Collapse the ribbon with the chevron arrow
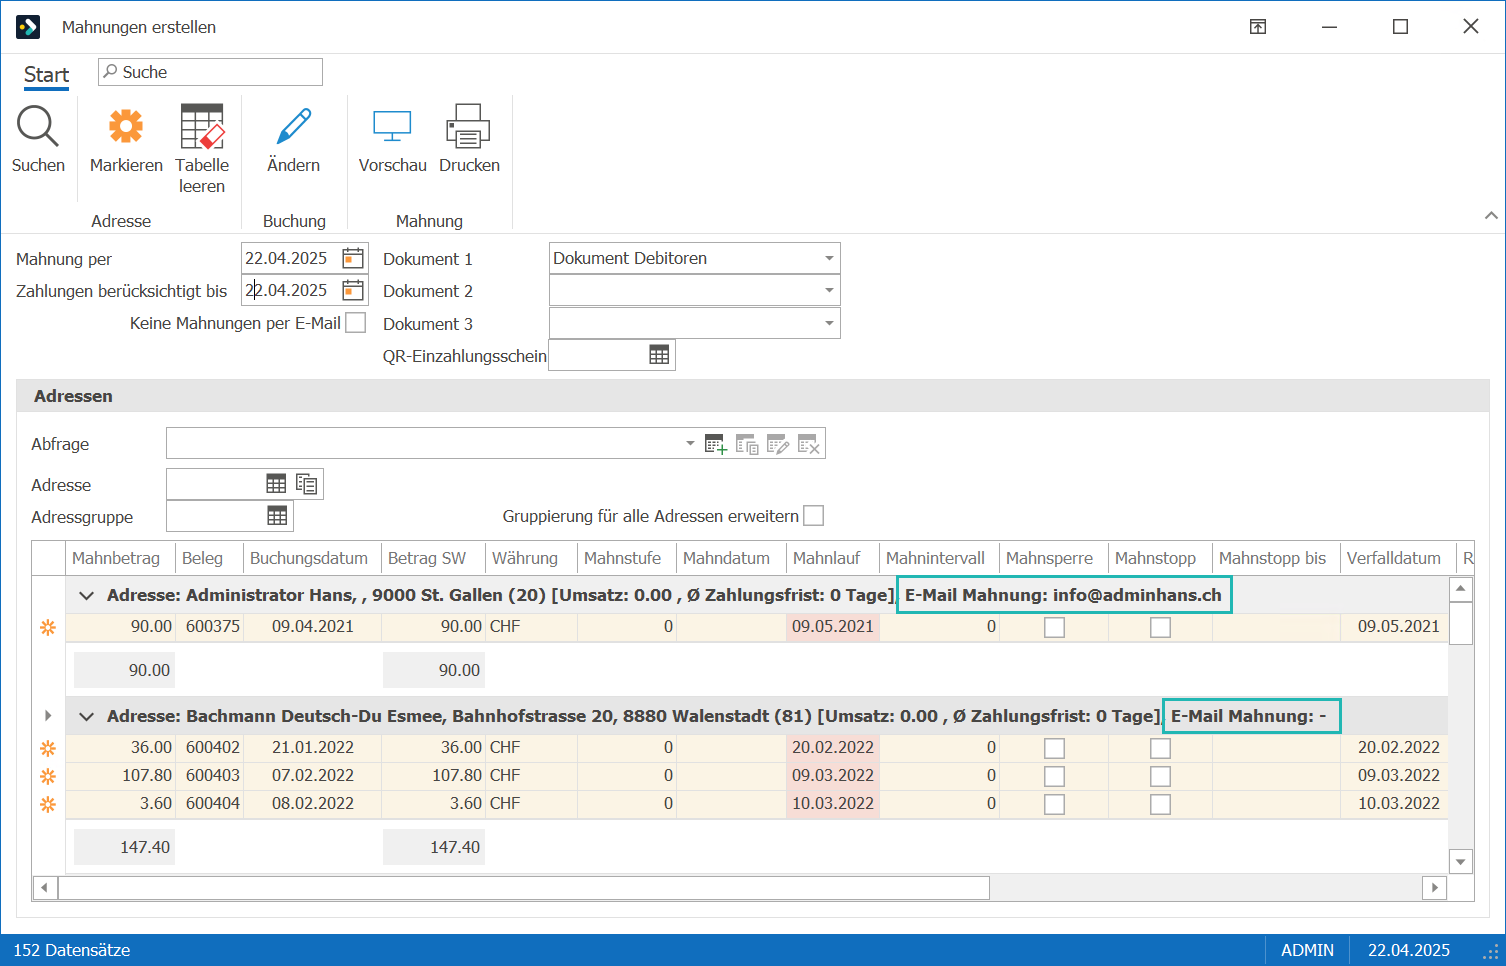 [1491, 215]
